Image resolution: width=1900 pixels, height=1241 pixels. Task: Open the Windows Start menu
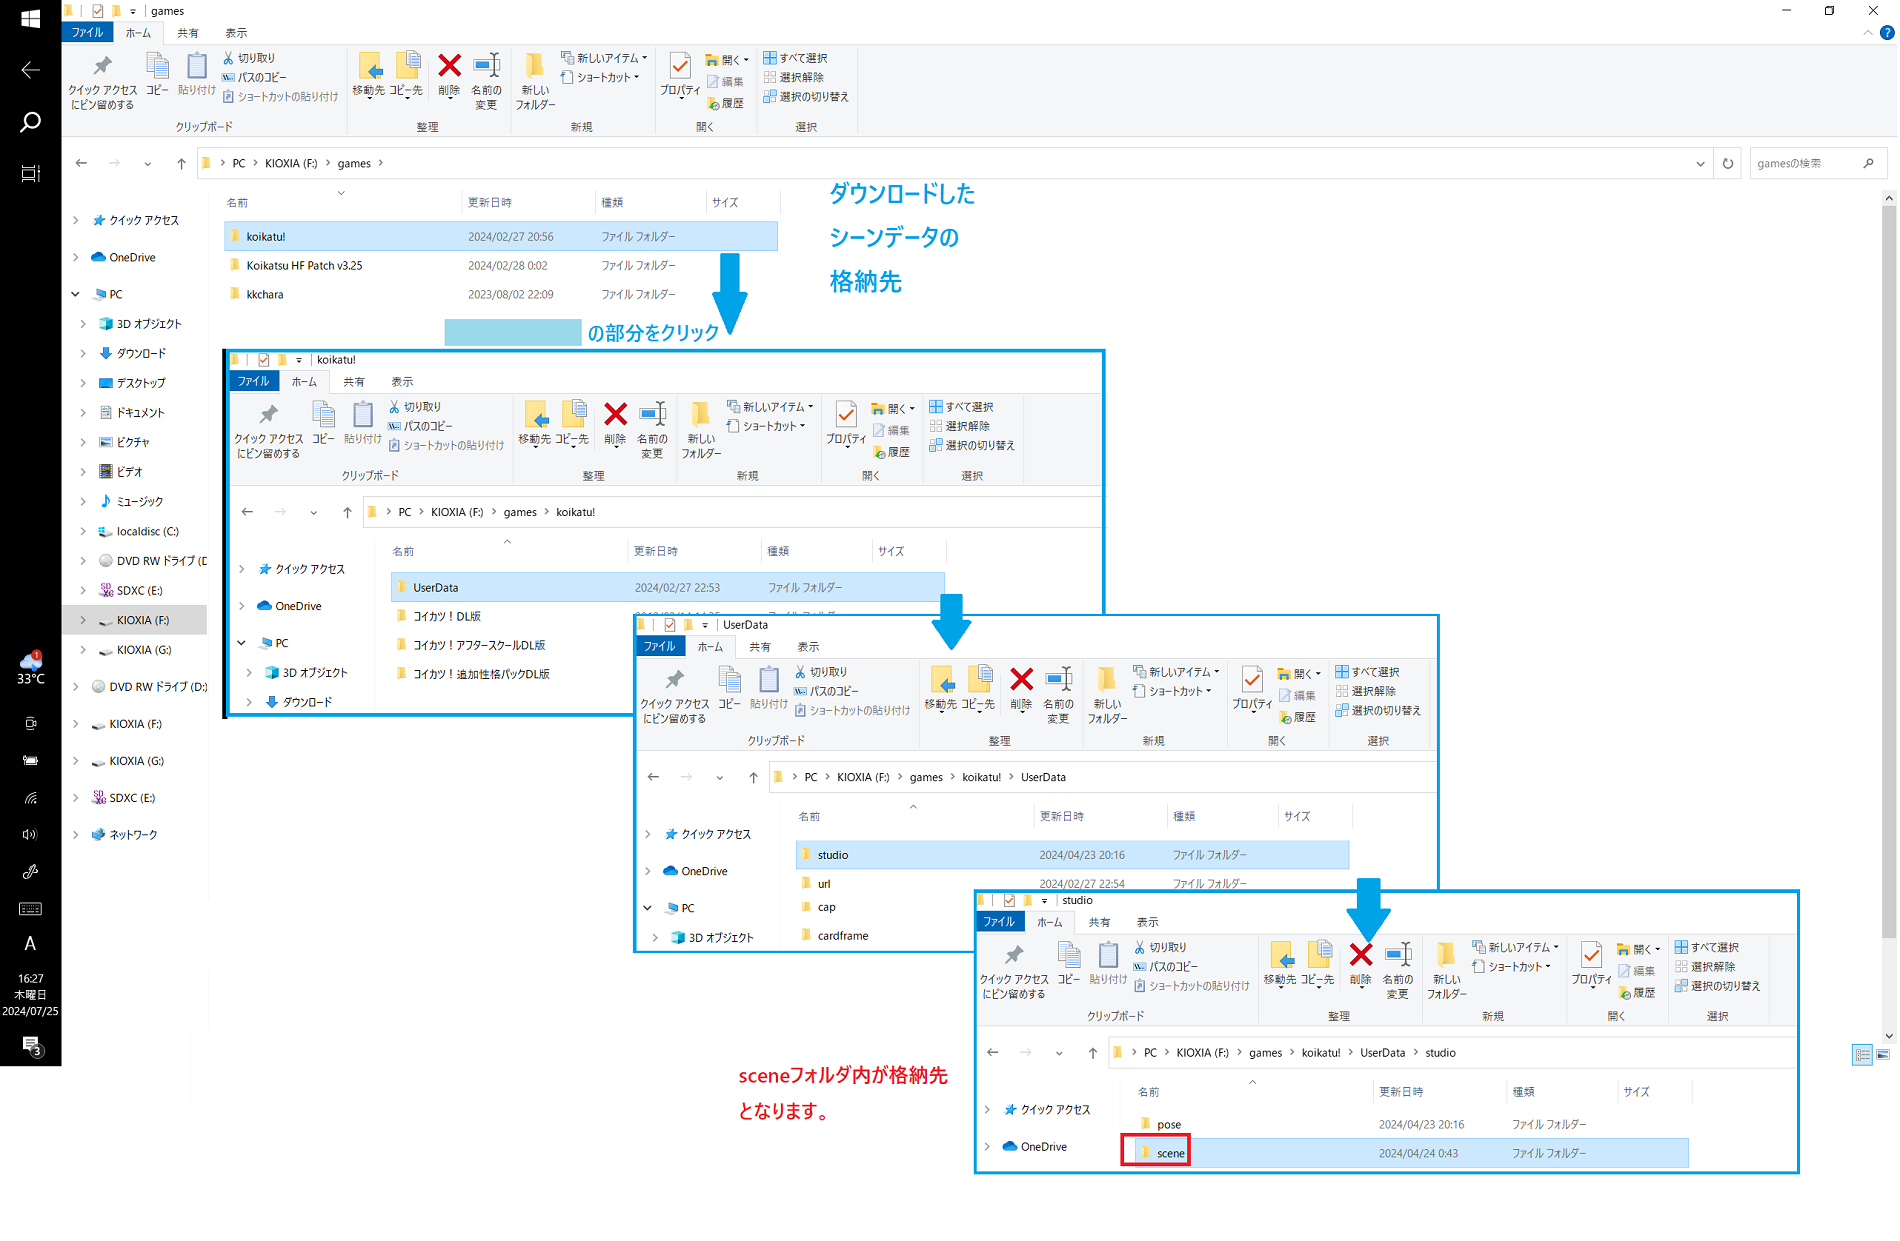(x=30, y=19)
